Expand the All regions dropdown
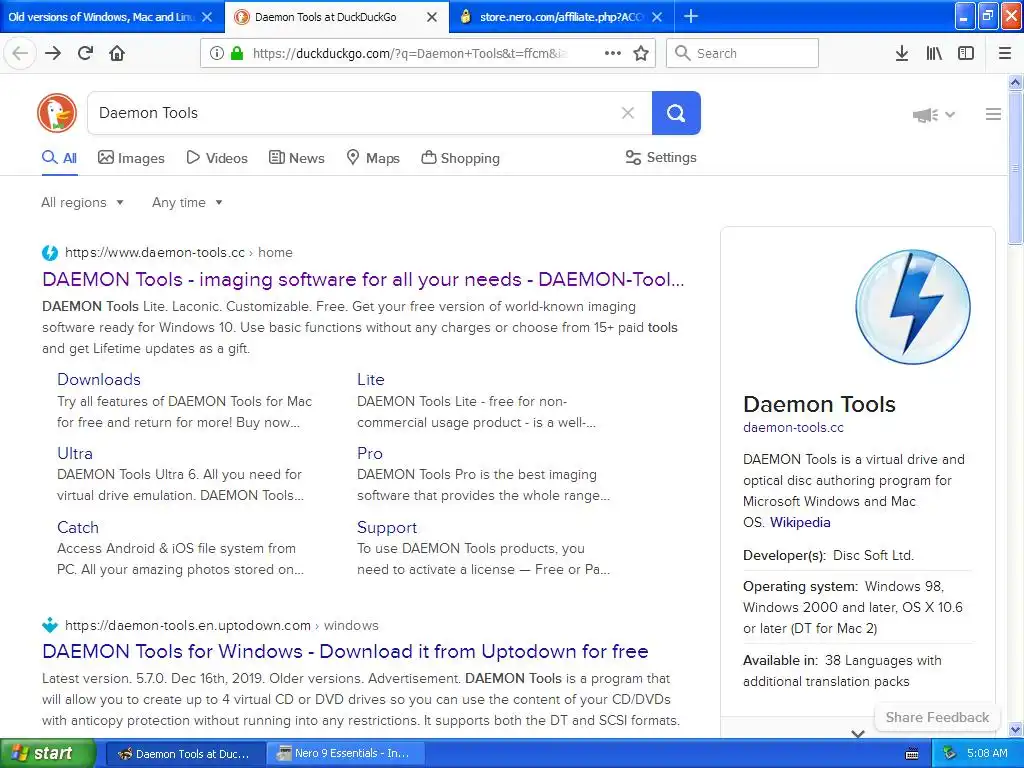This screenshot has width=1024, height=768. click(x=82, y=202)
